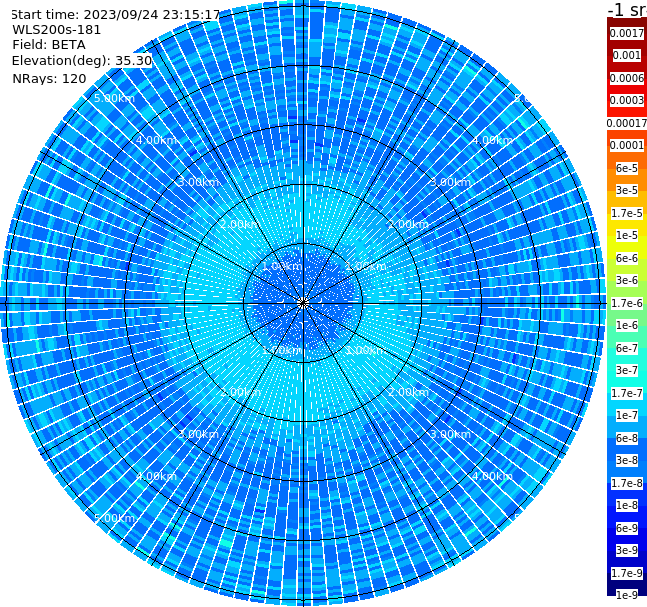Screen dimensions: 647x607
Task: Click the 1.7e-7 colorbar label
Action: pos(627,393)
